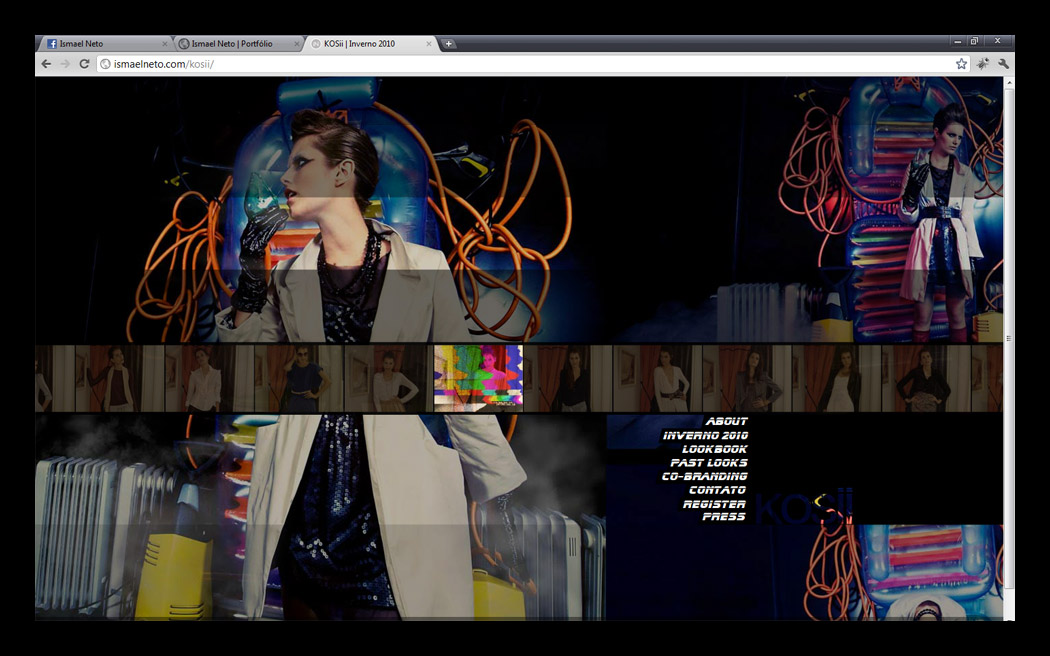Bookmark this page with the star icon
The image size is (1050, 656).
coord(962,64)
